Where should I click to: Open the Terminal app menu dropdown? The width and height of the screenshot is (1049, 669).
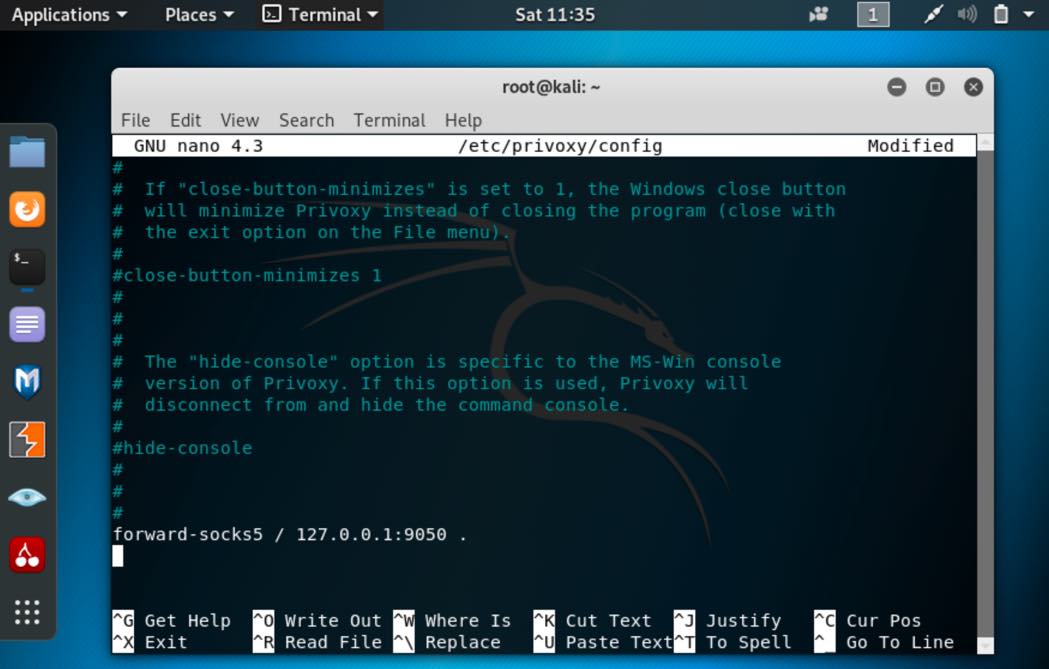pyautogui.click(x=320, y=15)
